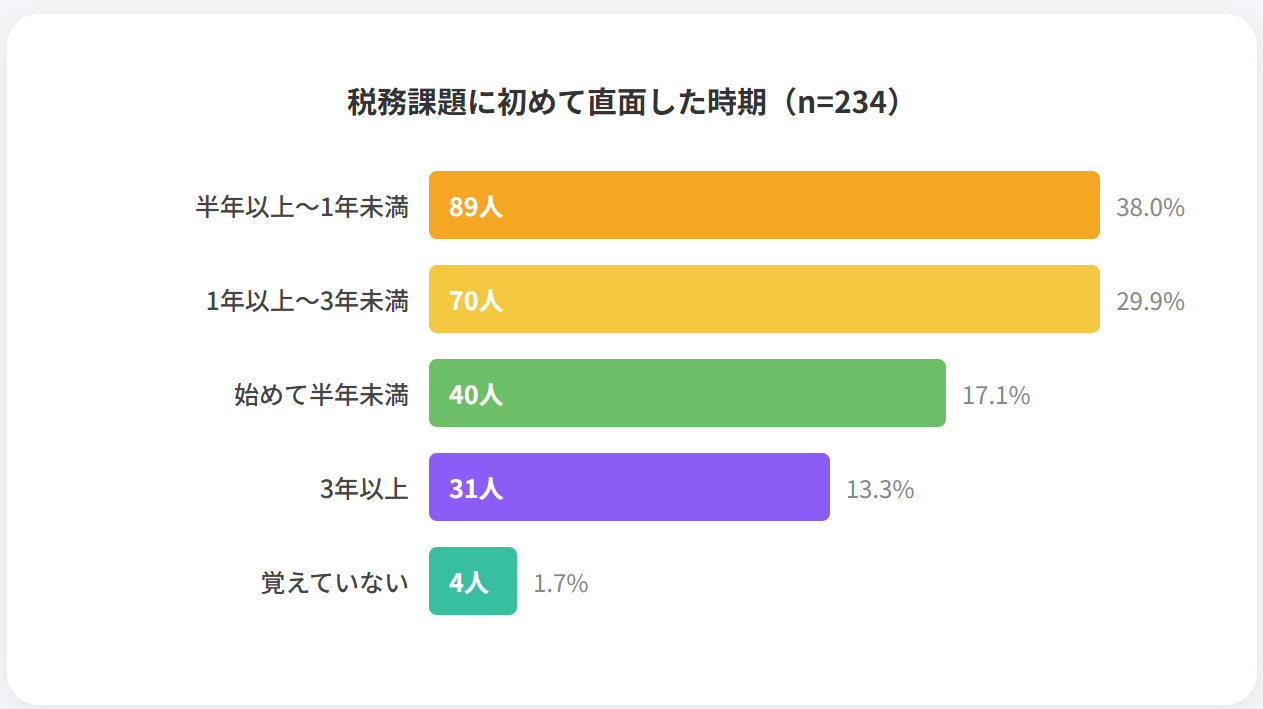
Task: Select the 31人 count label
Action: point(475,489)
